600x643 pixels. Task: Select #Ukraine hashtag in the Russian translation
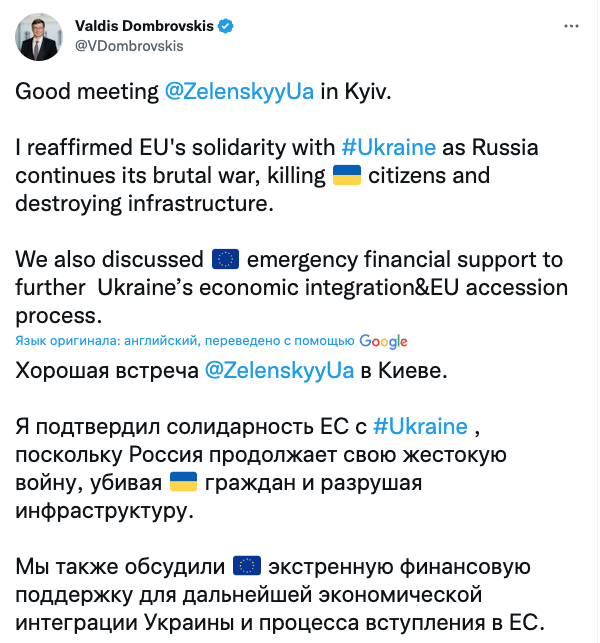coord(420,427)
